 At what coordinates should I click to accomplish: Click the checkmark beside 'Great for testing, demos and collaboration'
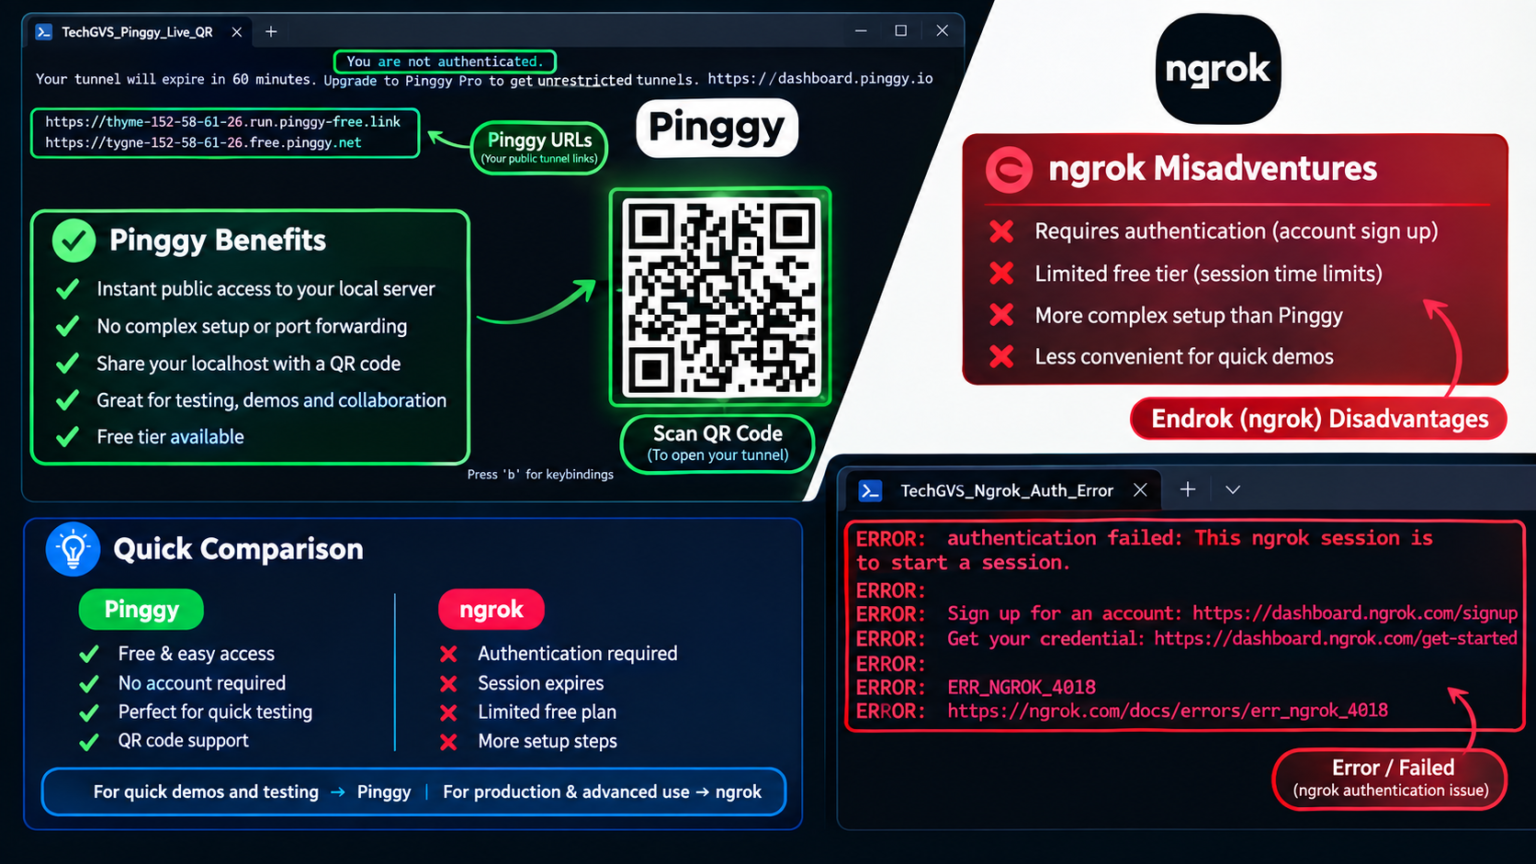point(68,400)
